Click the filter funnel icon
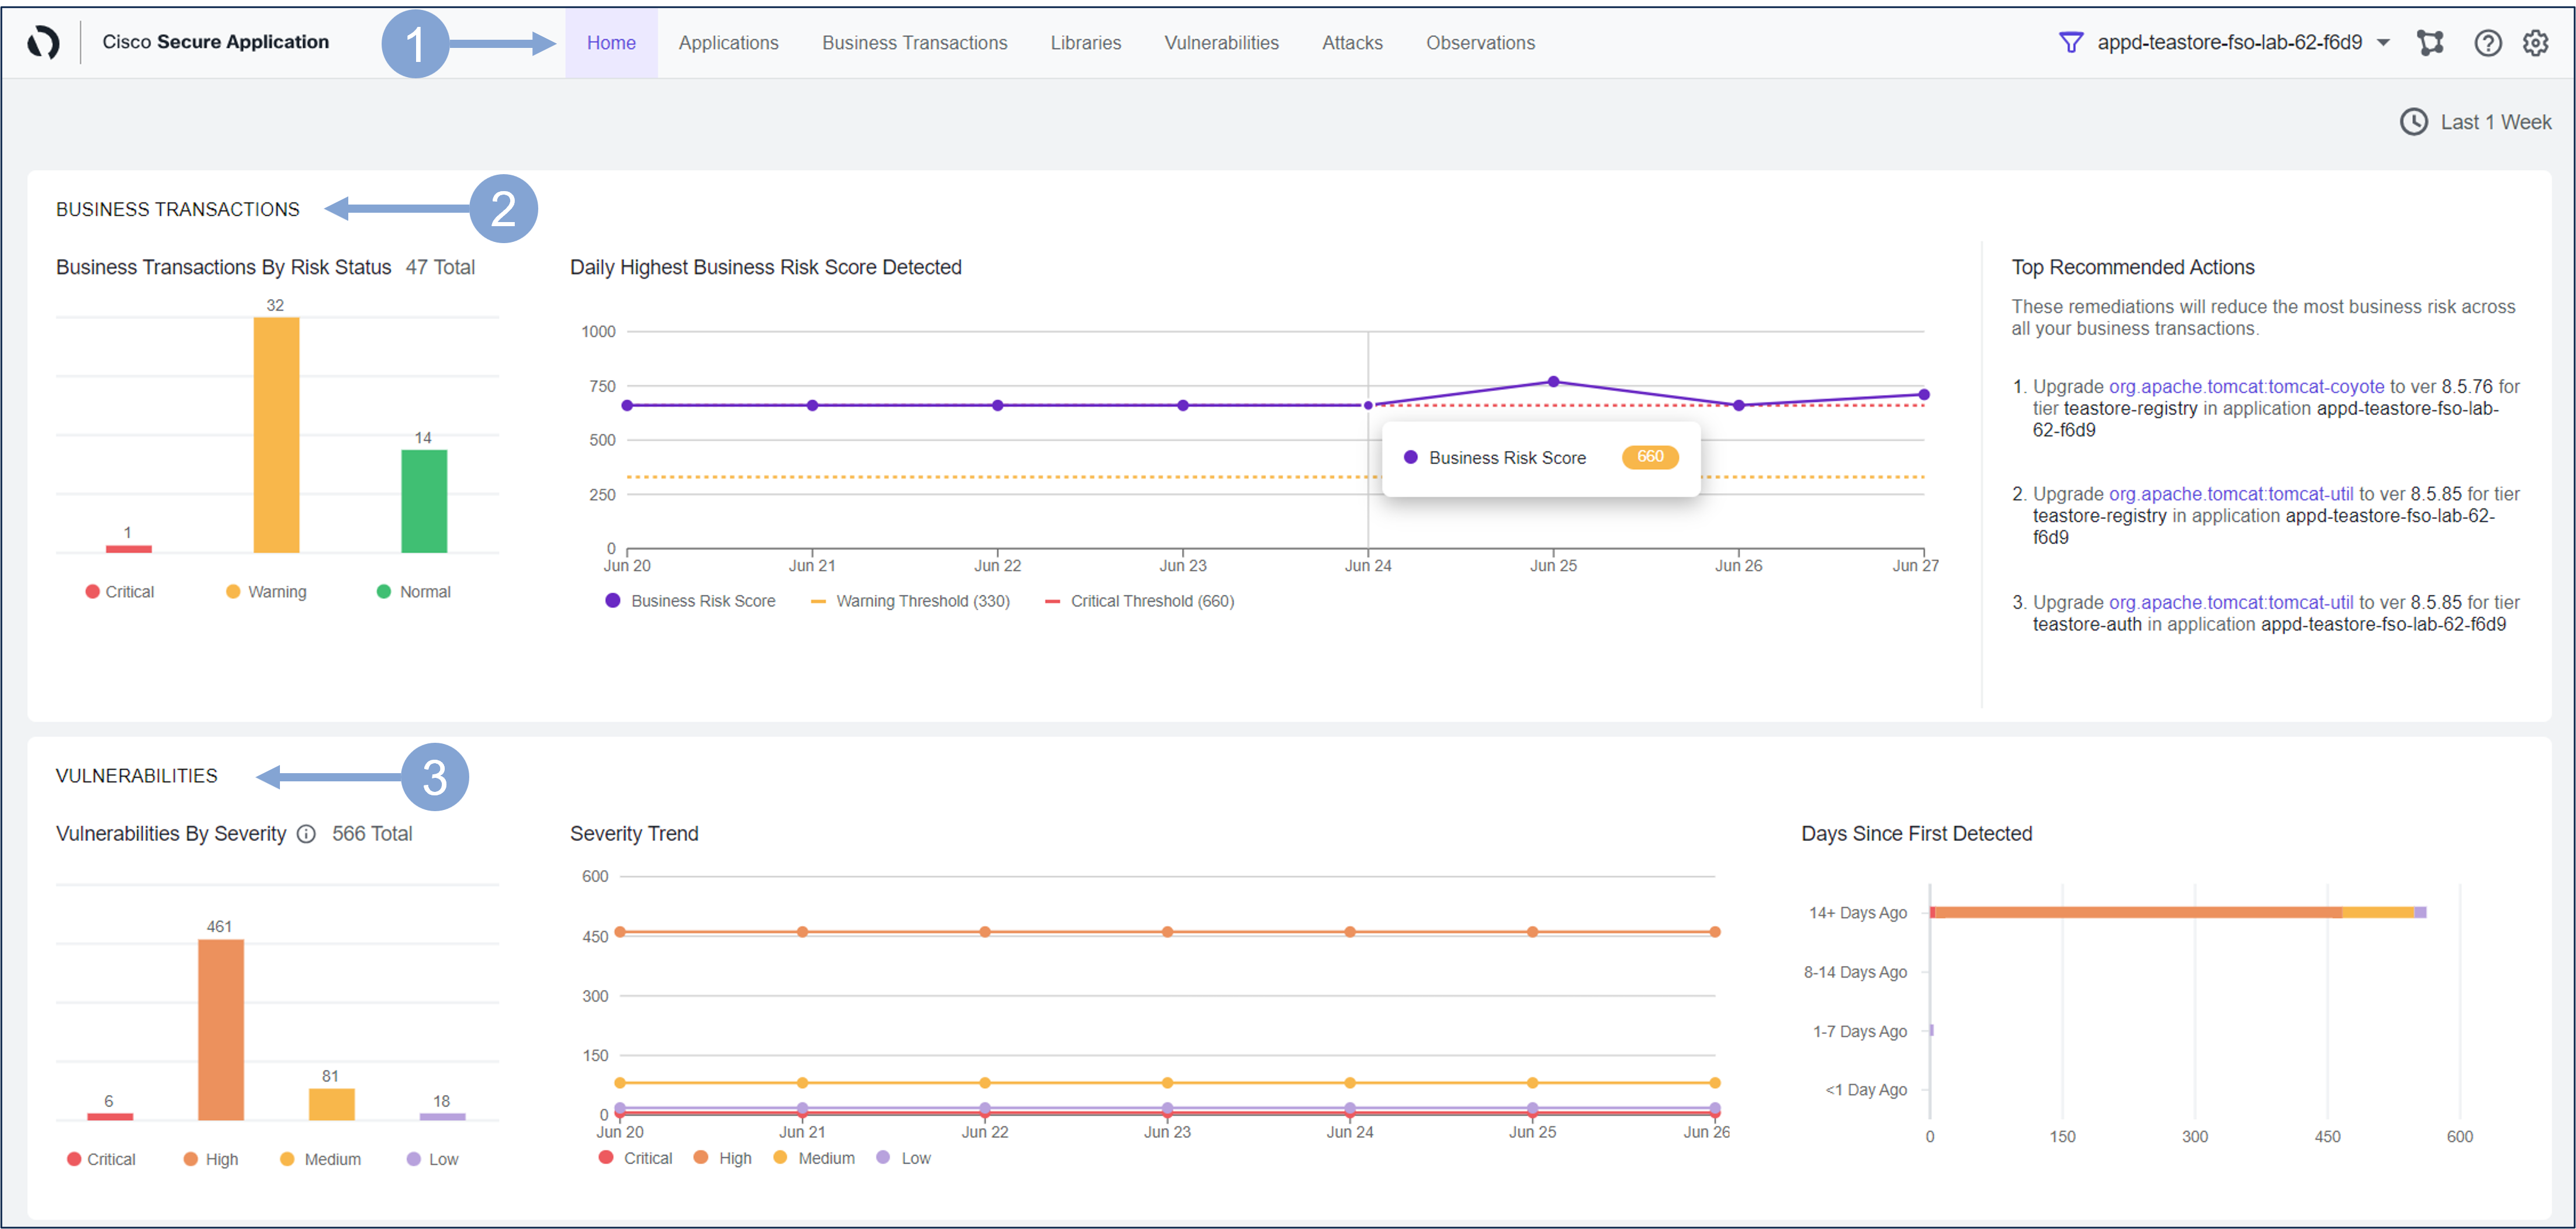 (x=2071, y=42)
